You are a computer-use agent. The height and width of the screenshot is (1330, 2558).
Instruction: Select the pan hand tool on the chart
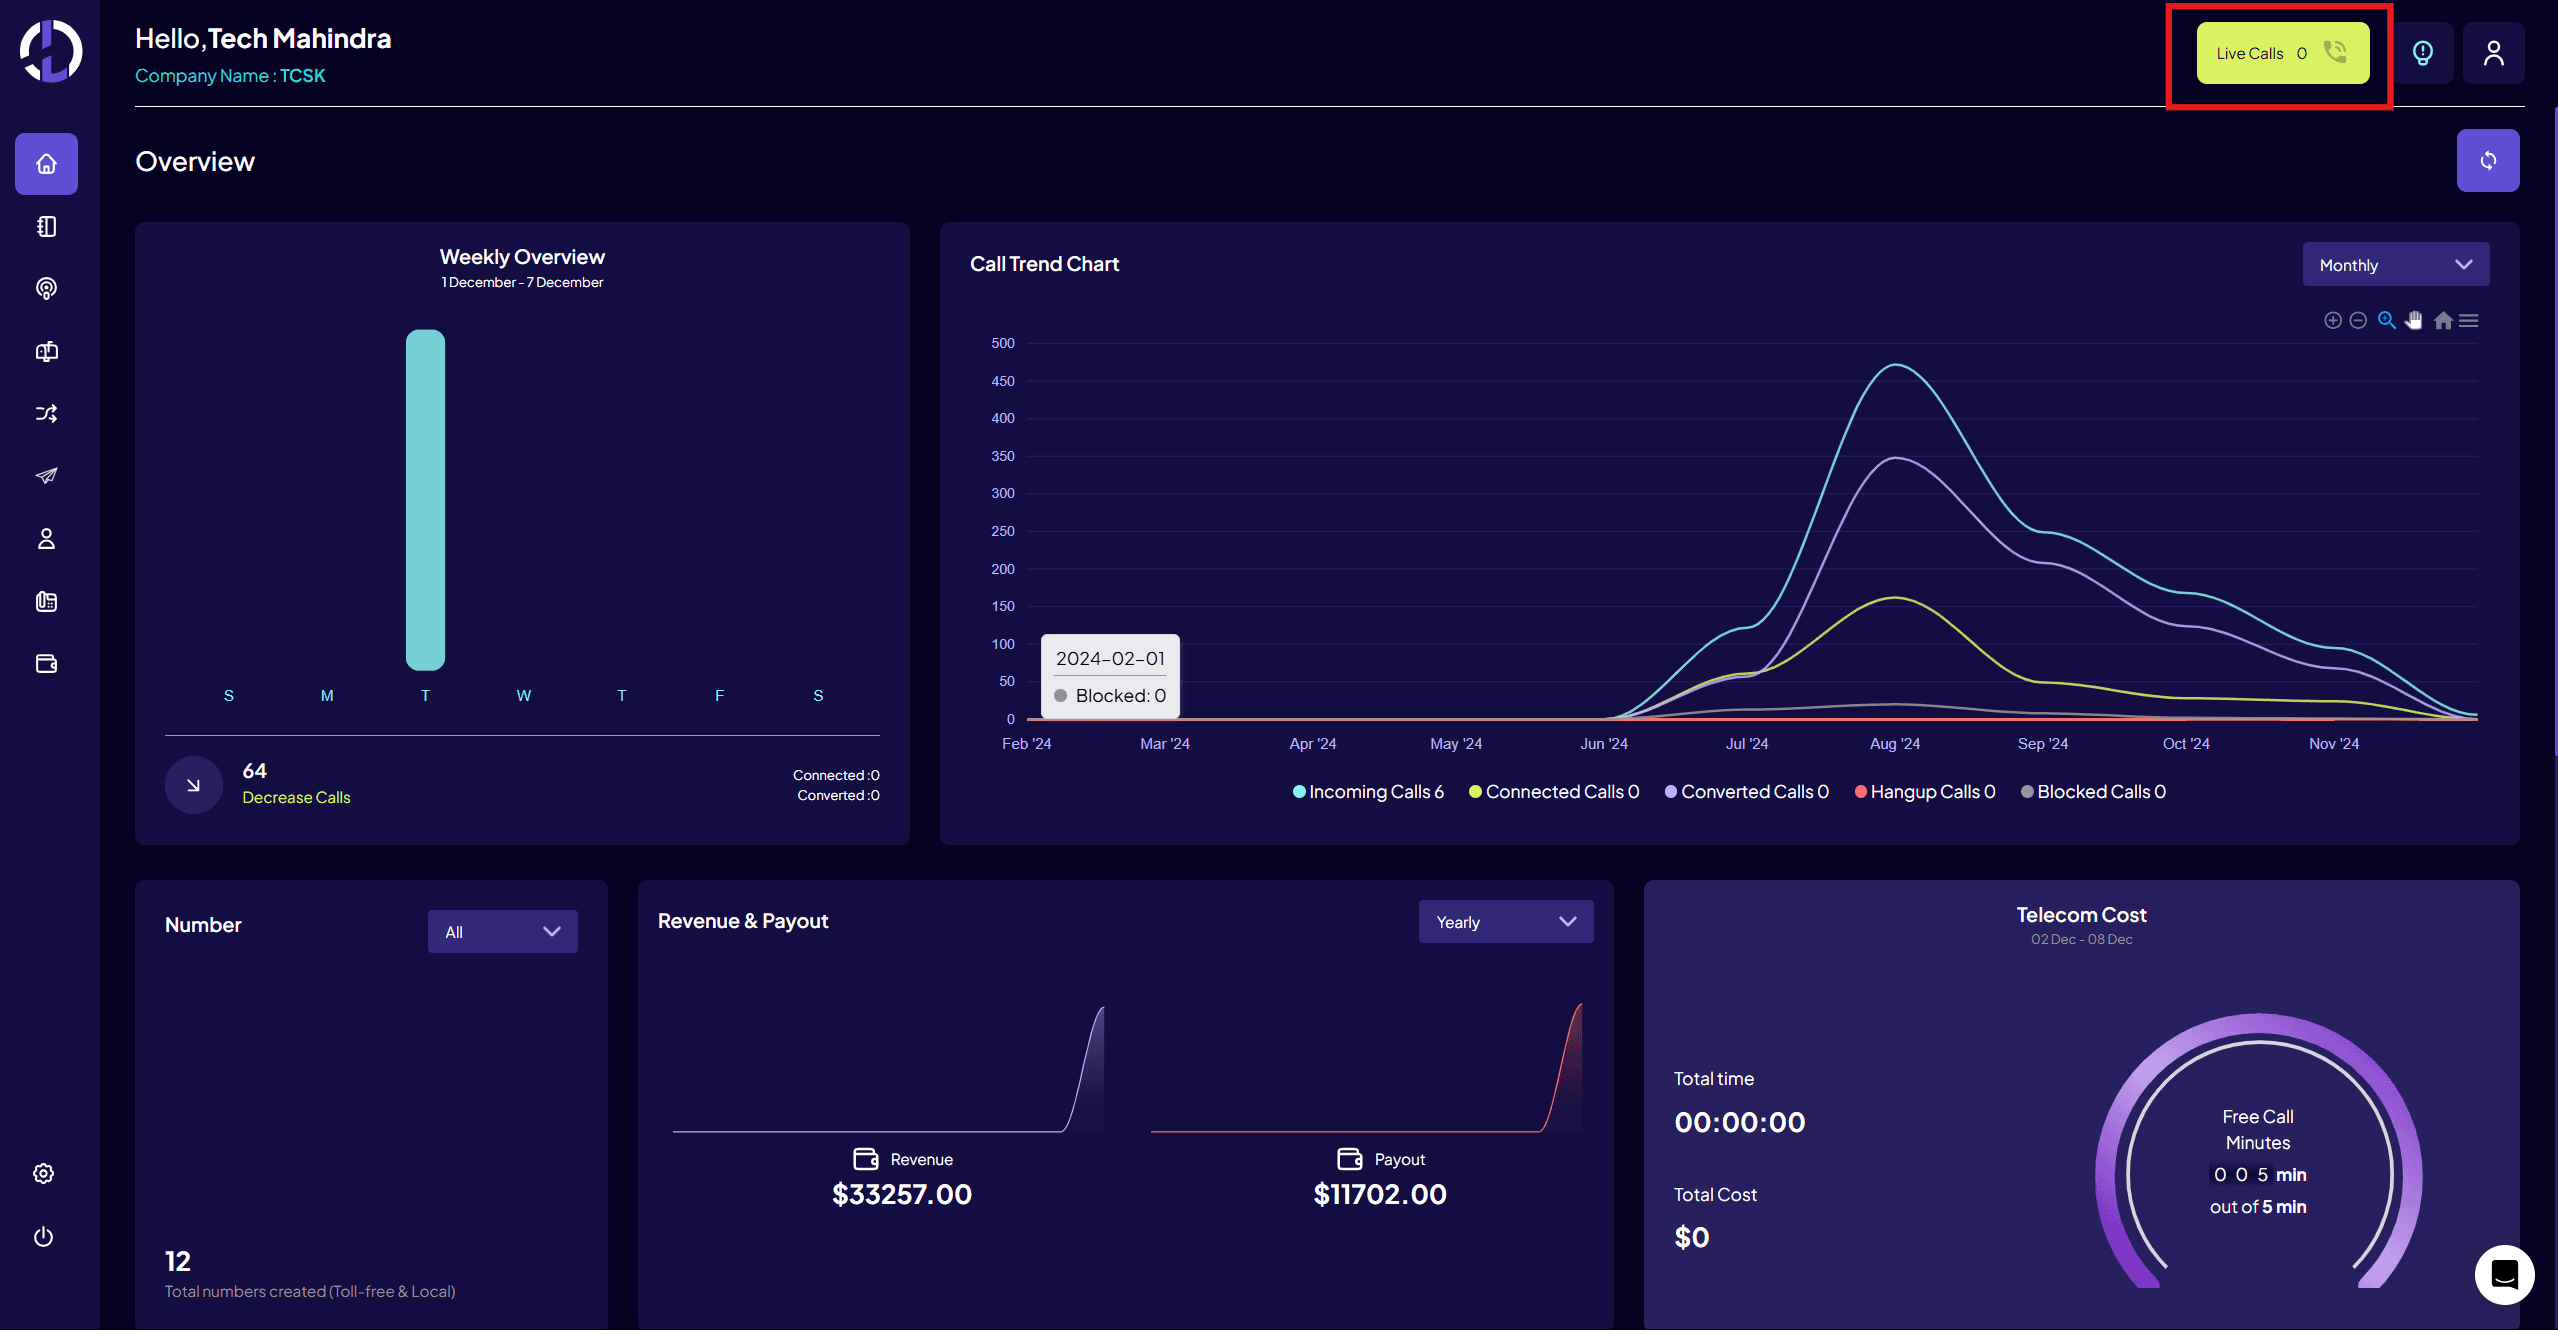[2414, 320]
